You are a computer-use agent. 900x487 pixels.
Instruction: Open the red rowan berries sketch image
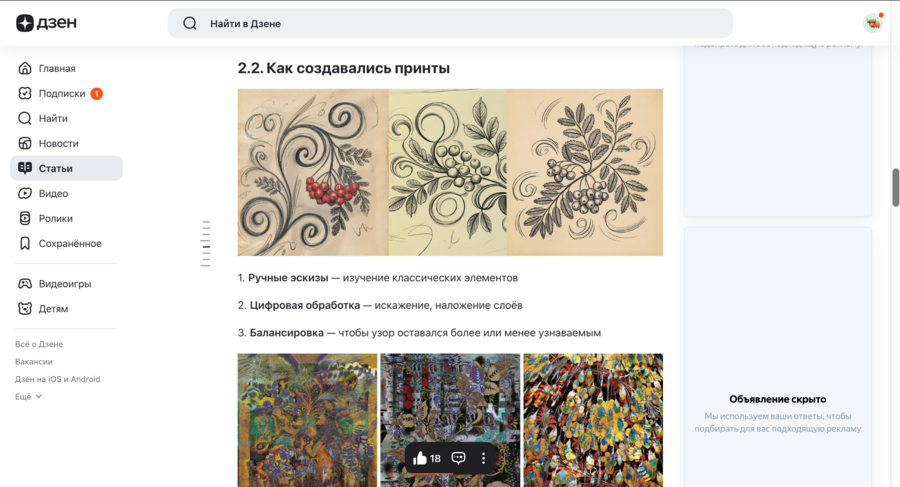(x=313, y=172)
